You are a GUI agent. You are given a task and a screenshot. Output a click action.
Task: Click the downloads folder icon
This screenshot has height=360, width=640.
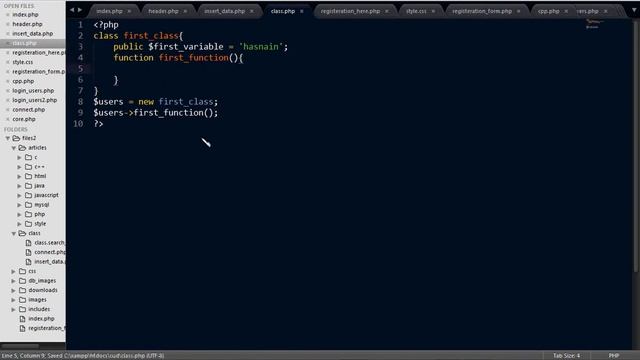[x=22, y=290]
